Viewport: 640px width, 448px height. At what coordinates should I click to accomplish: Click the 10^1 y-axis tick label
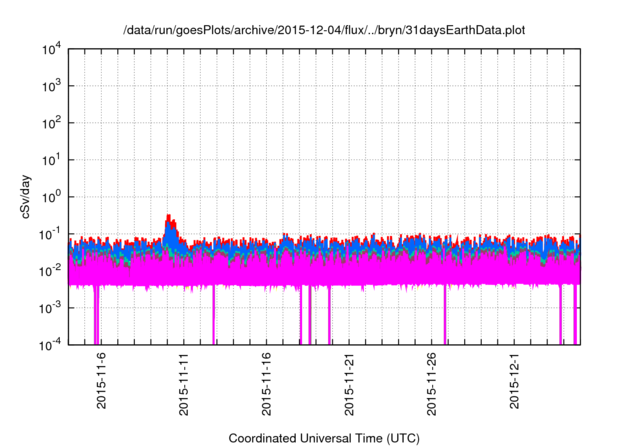[52, 160]
